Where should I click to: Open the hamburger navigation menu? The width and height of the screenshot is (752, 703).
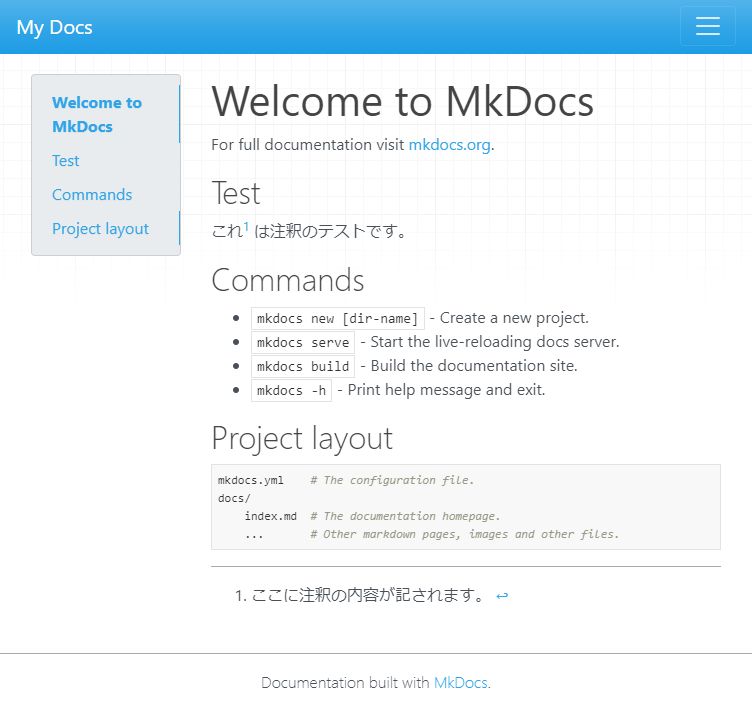pyautogui.click(x=707, y=26)
